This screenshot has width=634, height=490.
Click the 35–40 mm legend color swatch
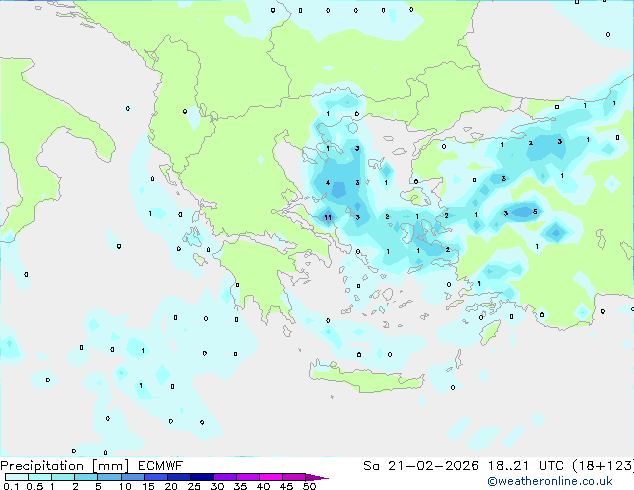click(248, 477)
